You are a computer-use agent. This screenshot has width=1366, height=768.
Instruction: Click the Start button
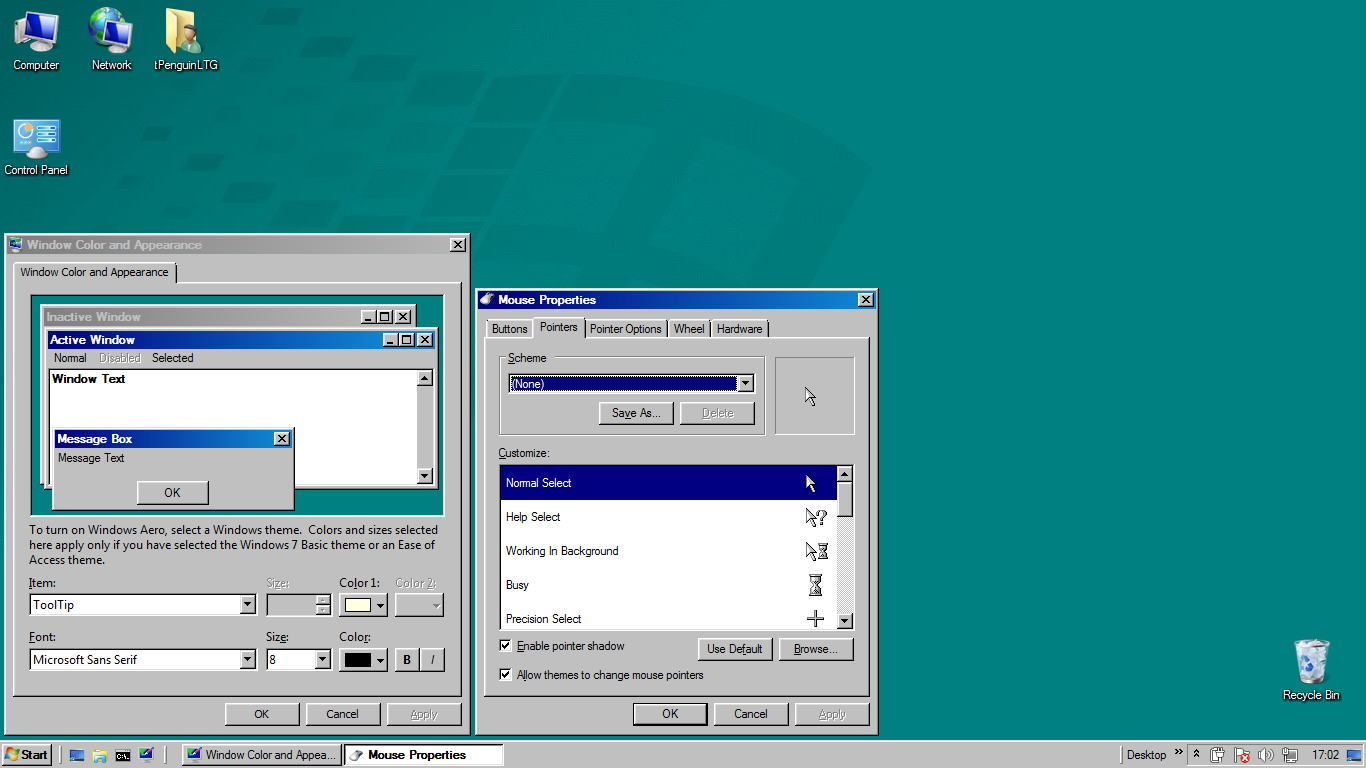[27, 755]
